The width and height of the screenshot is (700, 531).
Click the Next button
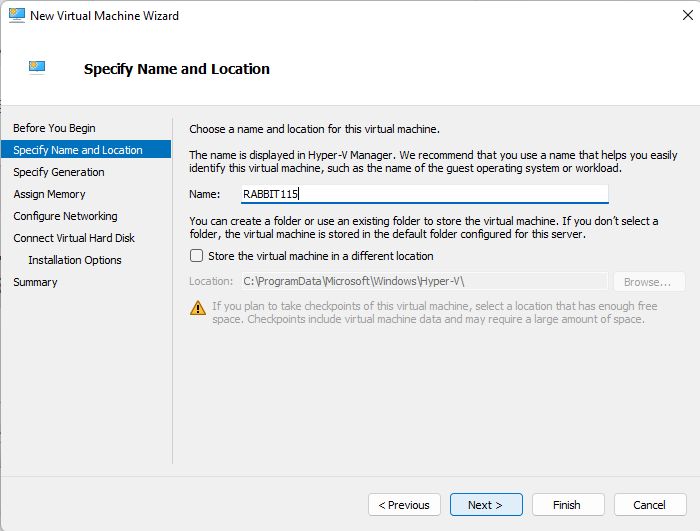point(486,505)
